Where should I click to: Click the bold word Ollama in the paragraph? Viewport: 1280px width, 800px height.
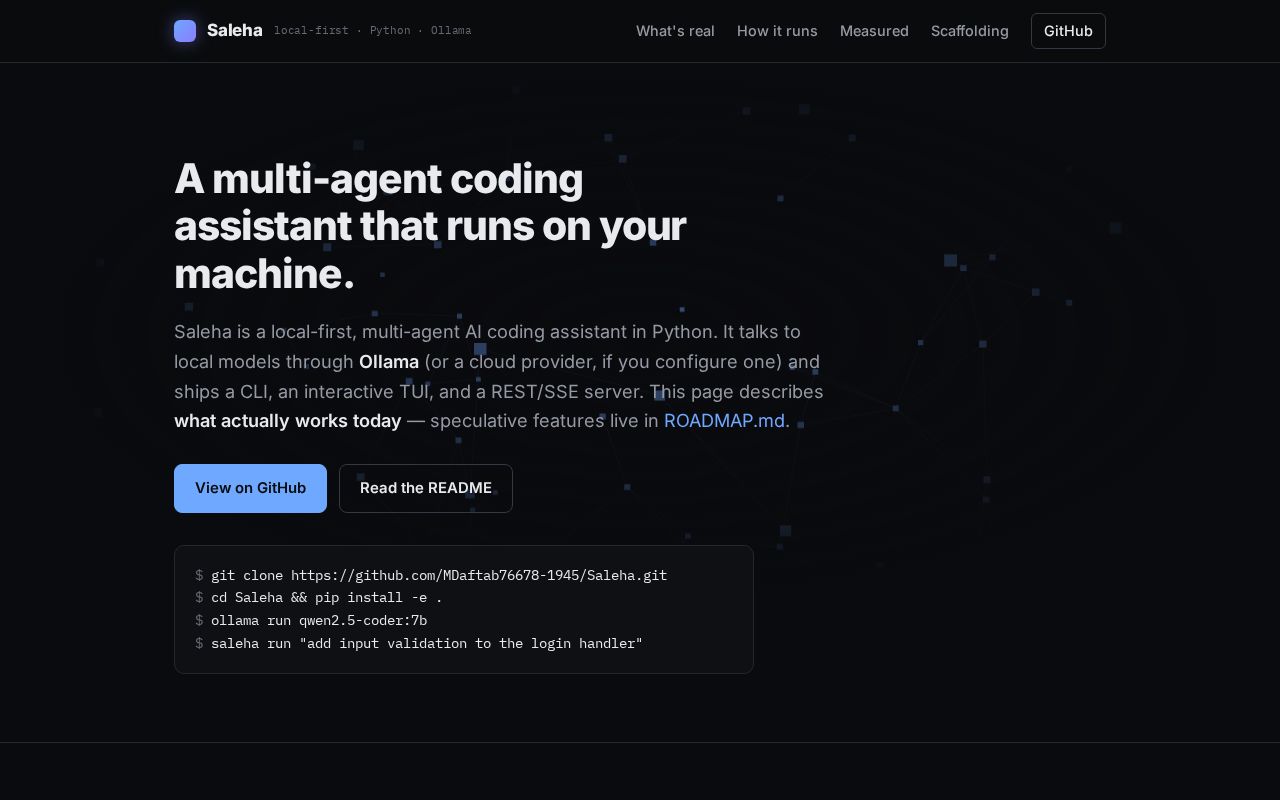click(389, 362)
